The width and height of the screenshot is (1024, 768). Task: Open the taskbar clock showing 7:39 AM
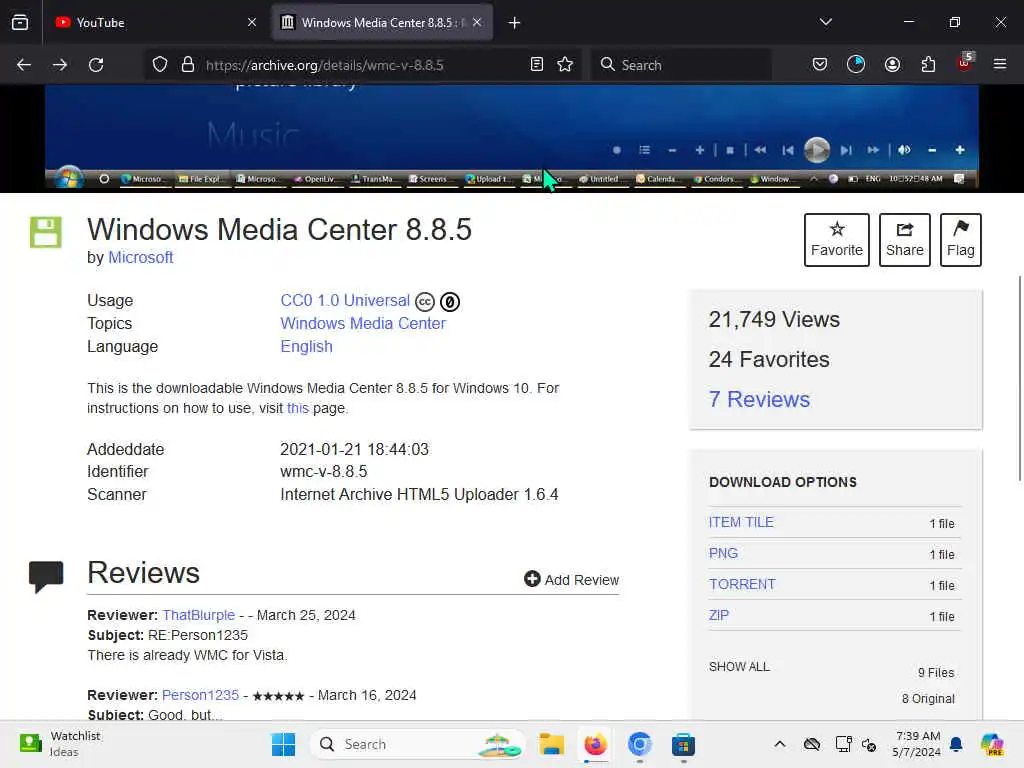click(916, 744)
